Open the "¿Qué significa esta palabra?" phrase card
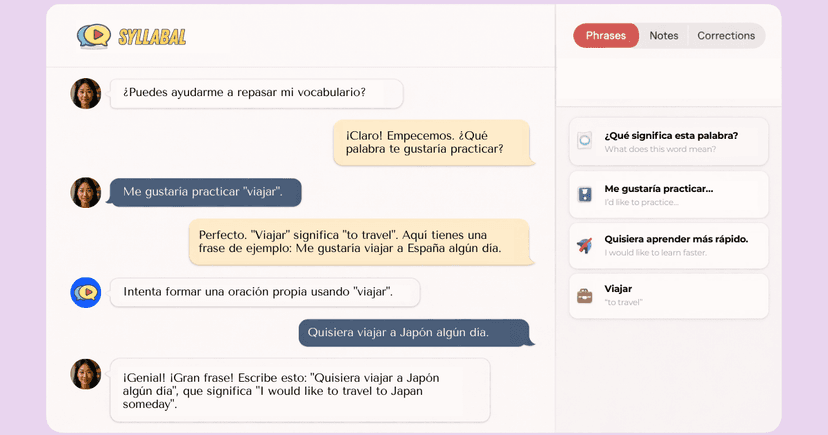This screenshot has height=435, width=828. pos(669,141)
